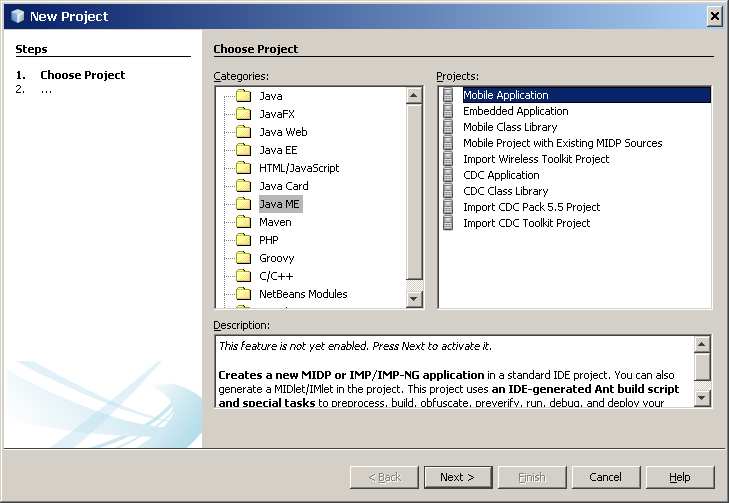Choose Import Wireless Toolkit Project
This screenshot has height=503, width=729.
[536, 159]
